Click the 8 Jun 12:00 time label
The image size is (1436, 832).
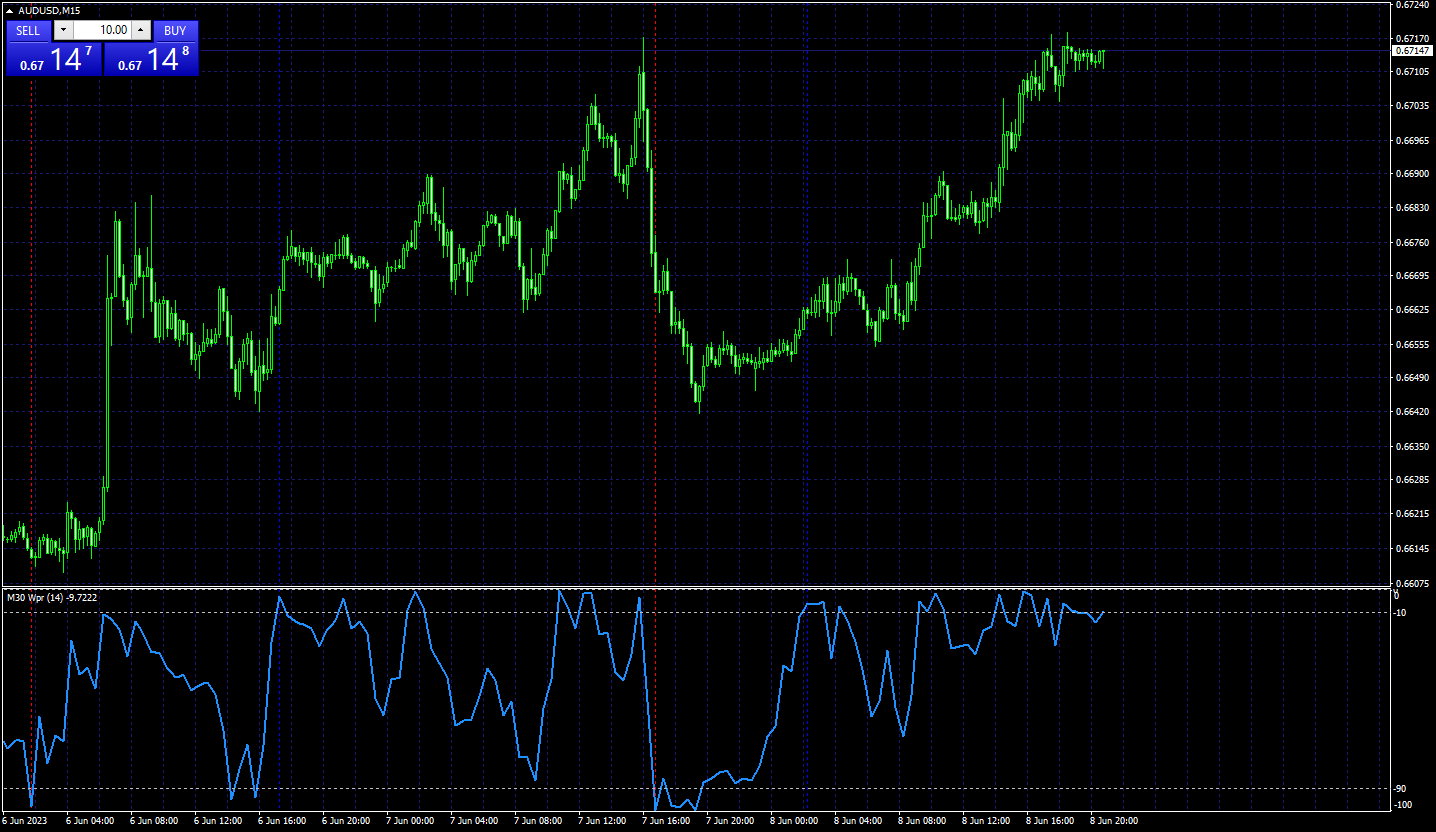(986, 821)
